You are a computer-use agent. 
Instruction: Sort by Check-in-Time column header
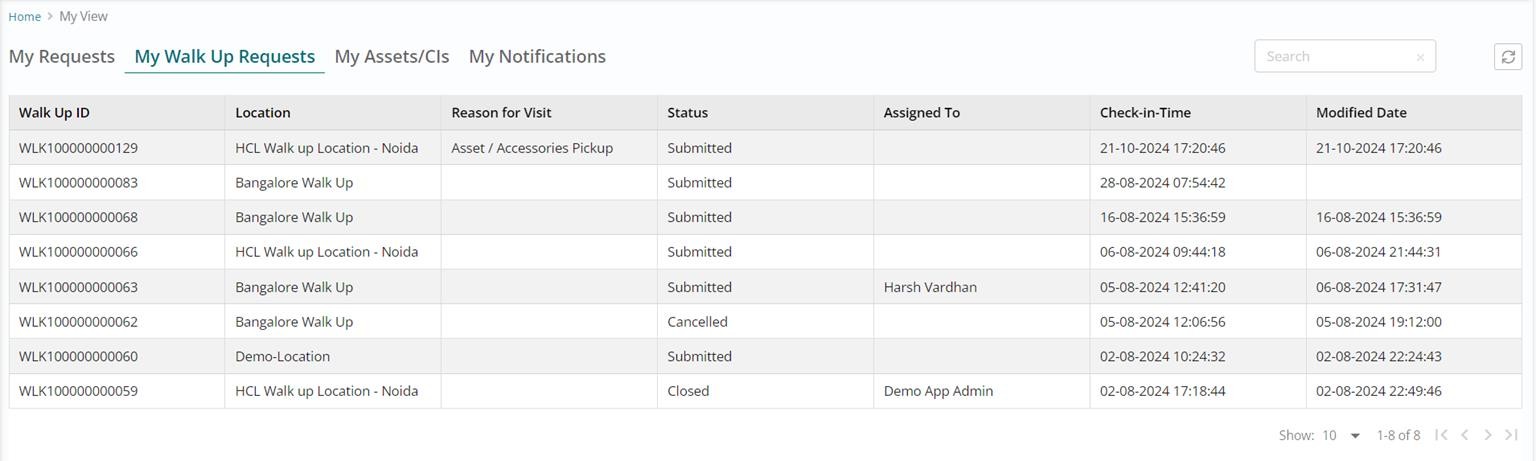(x=1145, y=113)
